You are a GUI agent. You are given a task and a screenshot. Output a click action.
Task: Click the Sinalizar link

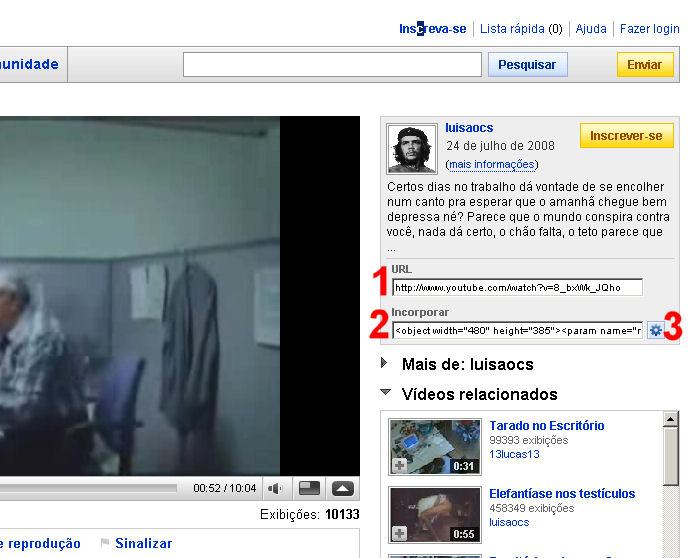[x=143, y=543]
